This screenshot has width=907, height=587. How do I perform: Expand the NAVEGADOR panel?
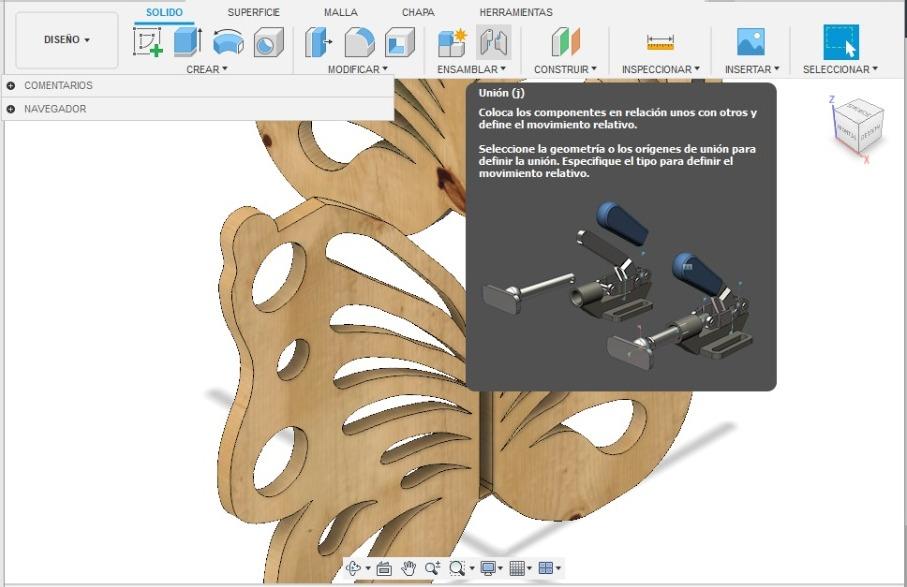[10, 109]
